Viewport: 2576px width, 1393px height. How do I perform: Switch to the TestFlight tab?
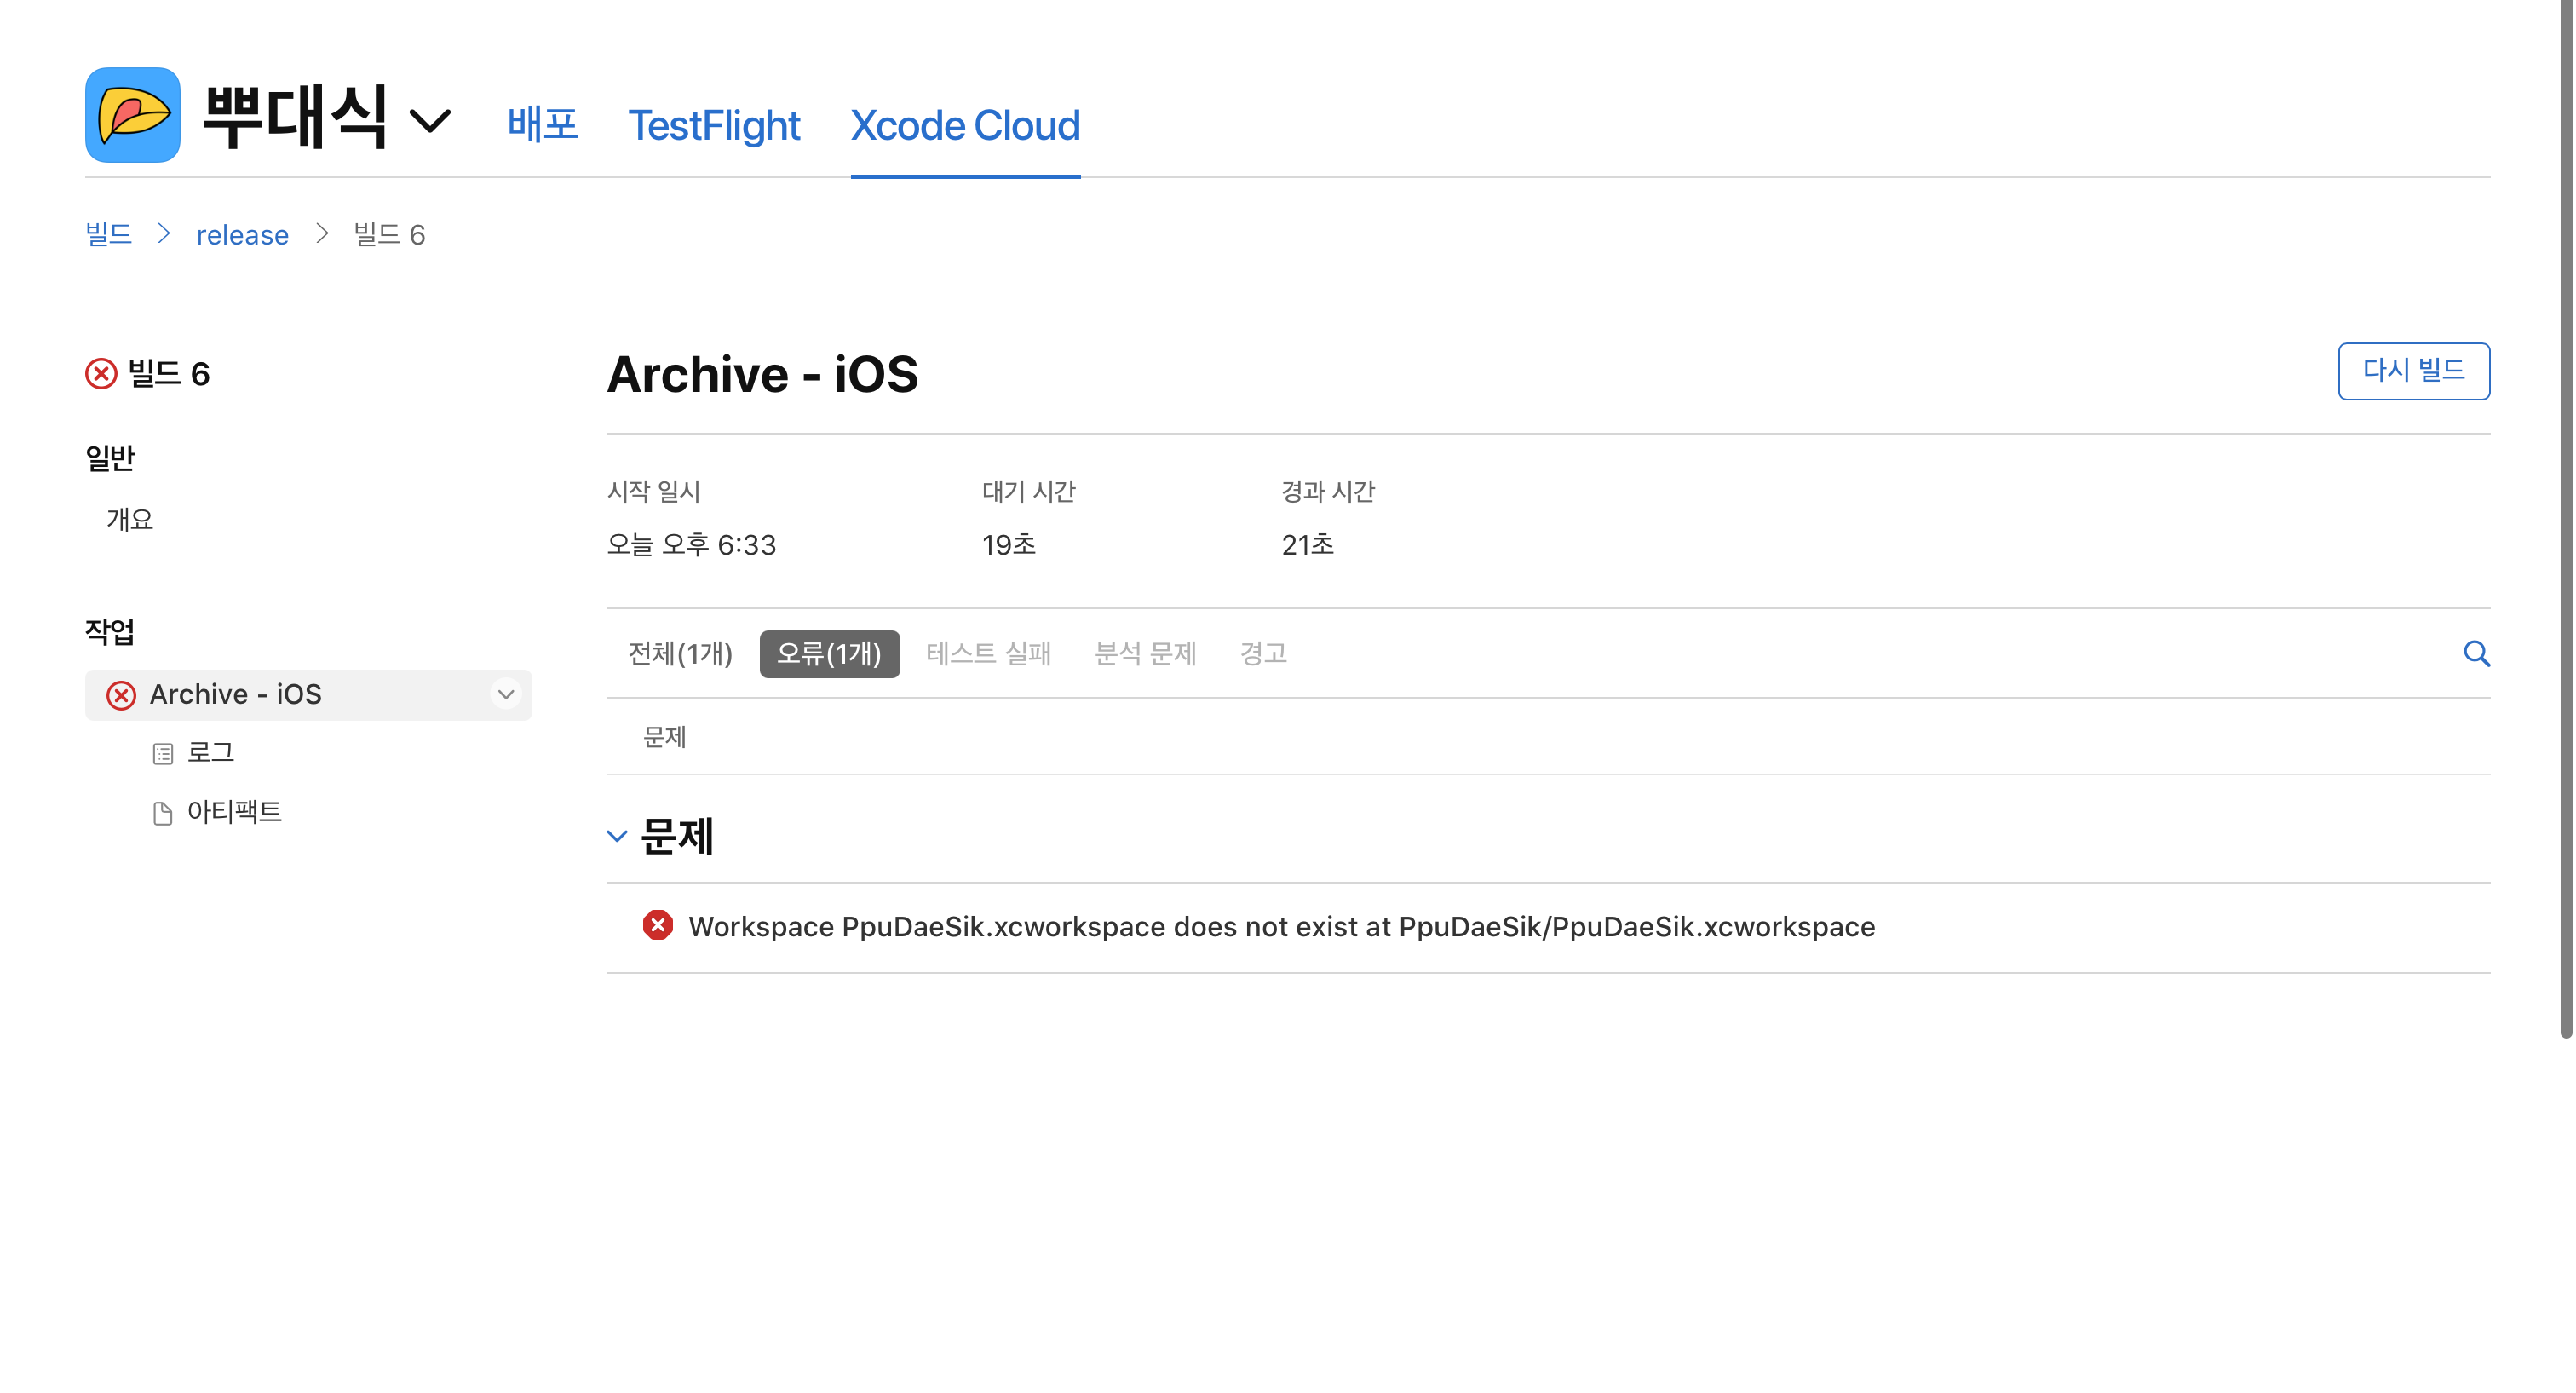coord(714,125)
